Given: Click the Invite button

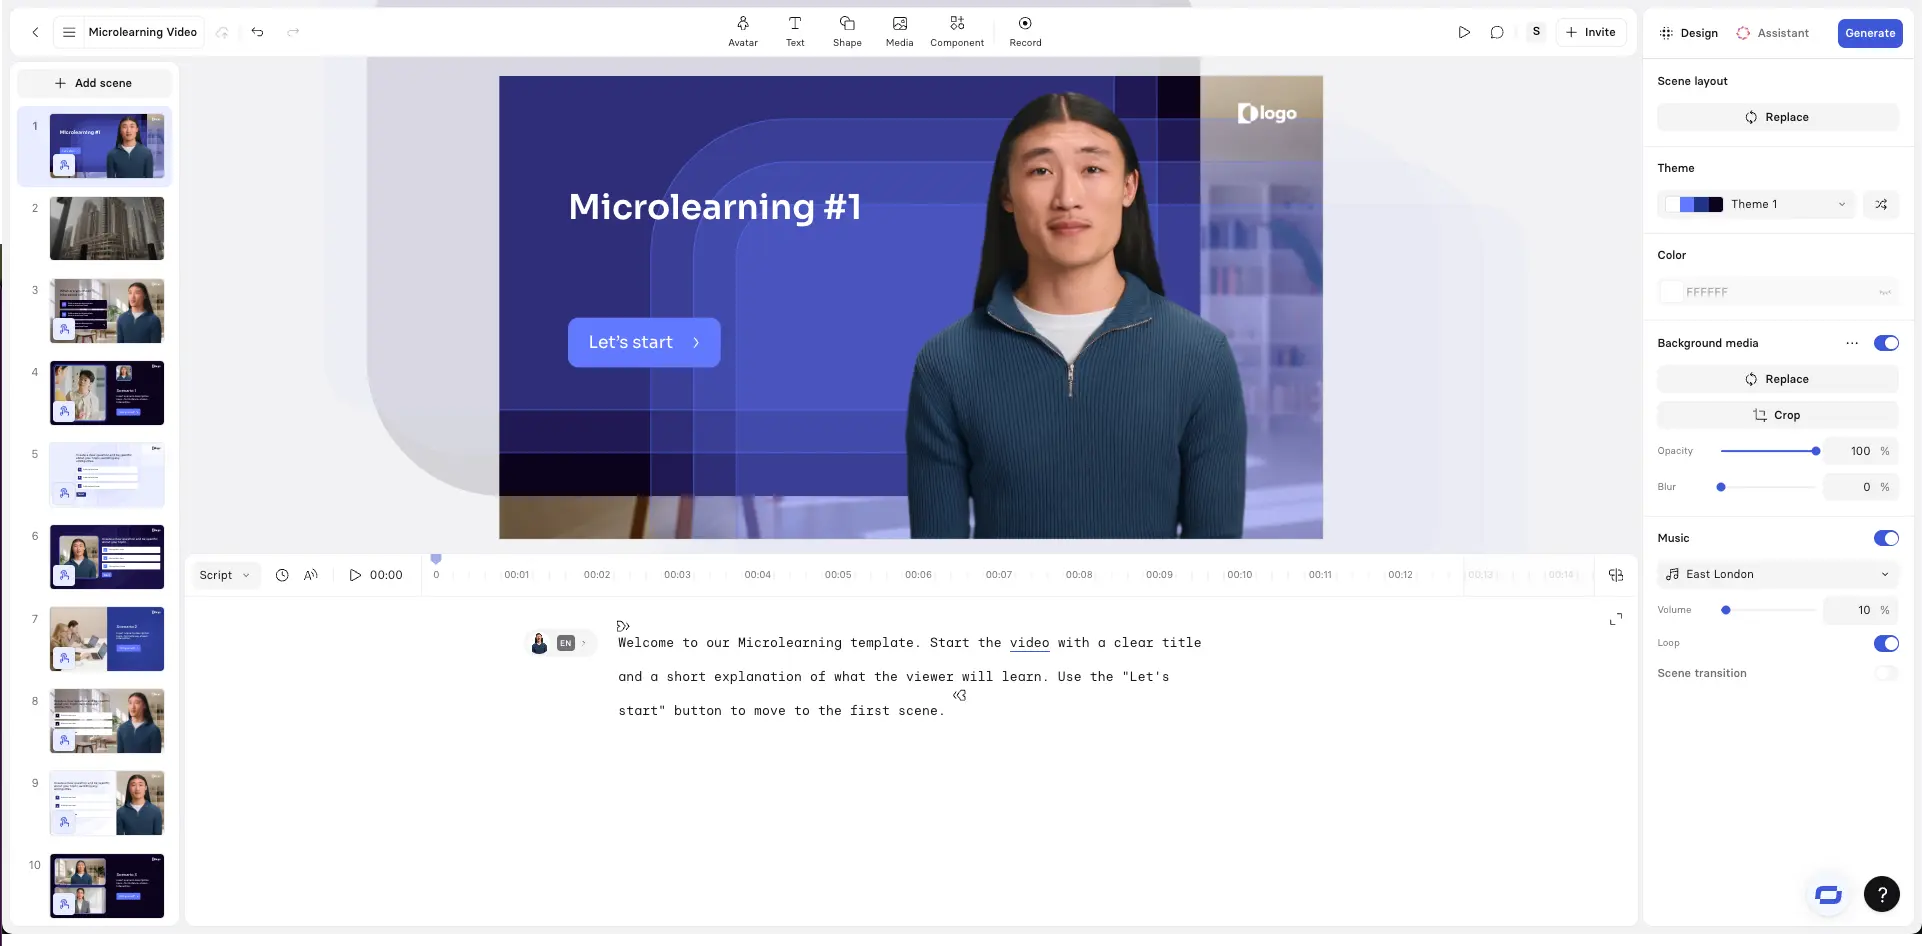Looking at the screenshot, I should click(x=1591, y=32).
